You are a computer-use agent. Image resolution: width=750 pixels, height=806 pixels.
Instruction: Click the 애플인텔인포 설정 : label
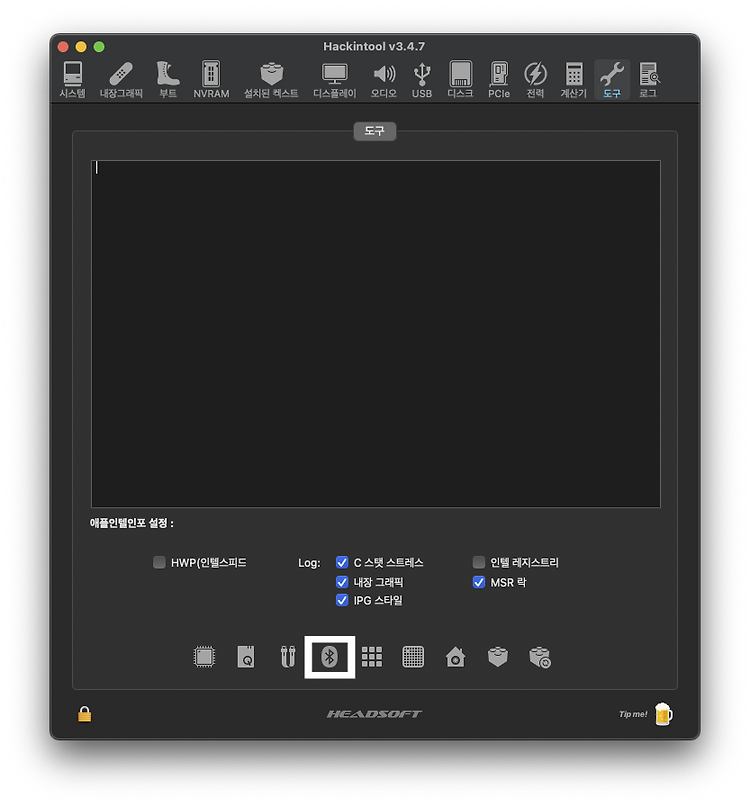click(x=132, y=523)
